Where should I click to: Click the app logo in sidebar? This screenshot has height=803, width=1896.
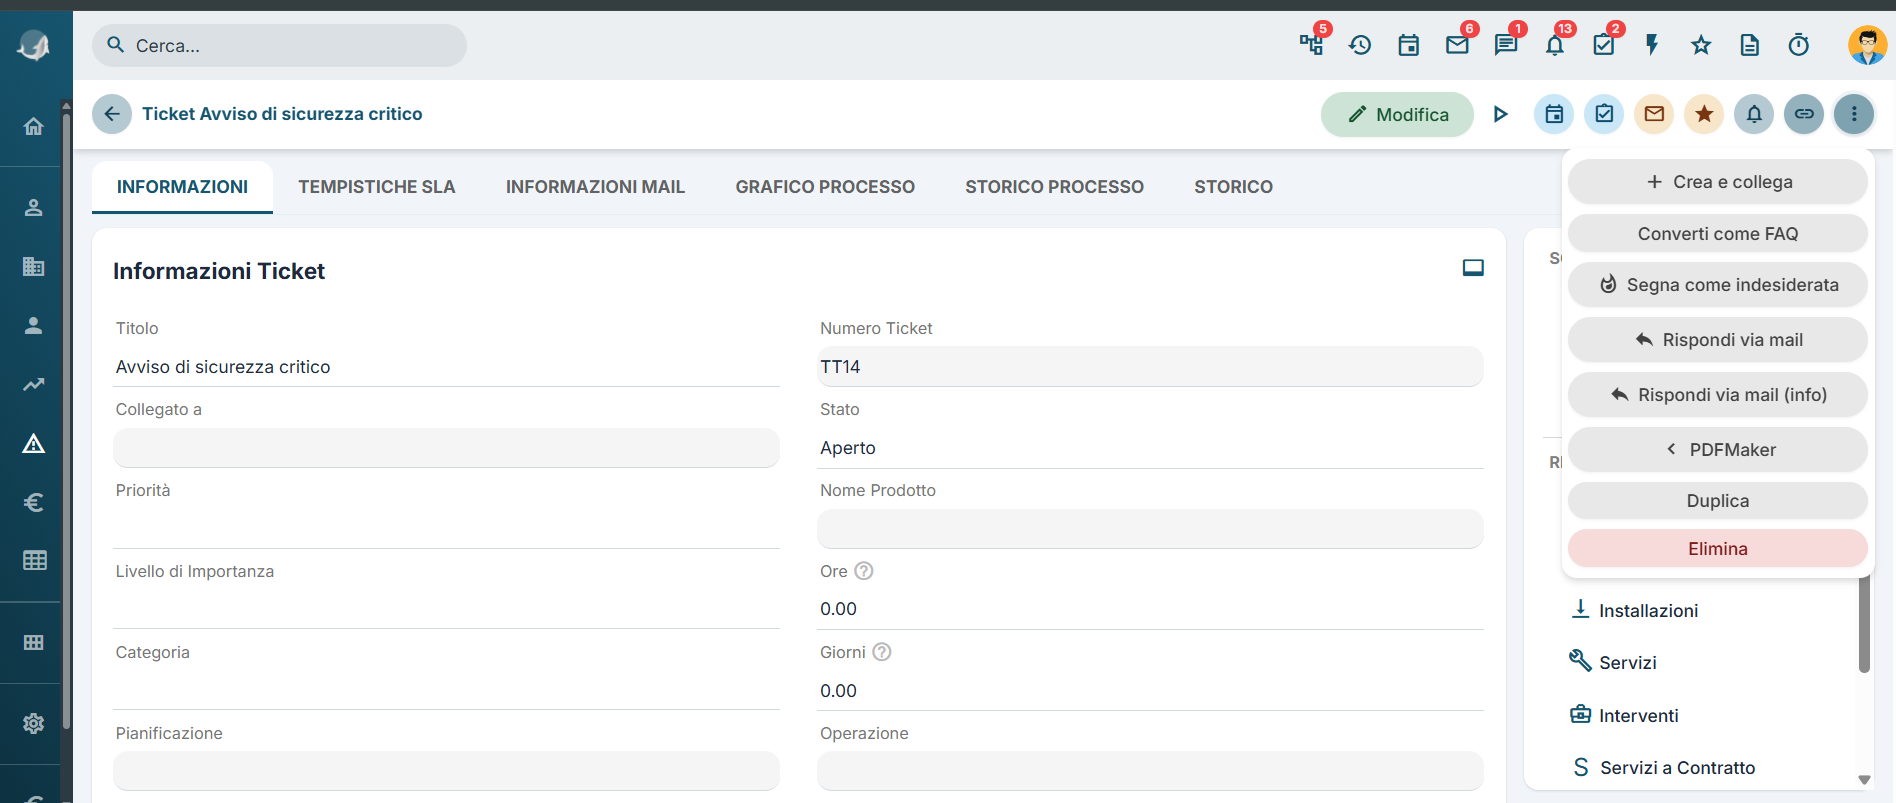[34, 45]
